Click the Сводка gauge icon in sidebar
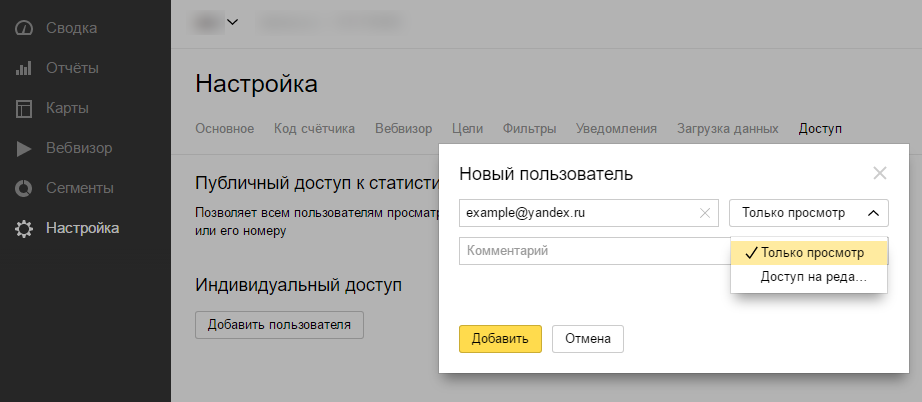The image size is (922, 402). pos(25,28)
